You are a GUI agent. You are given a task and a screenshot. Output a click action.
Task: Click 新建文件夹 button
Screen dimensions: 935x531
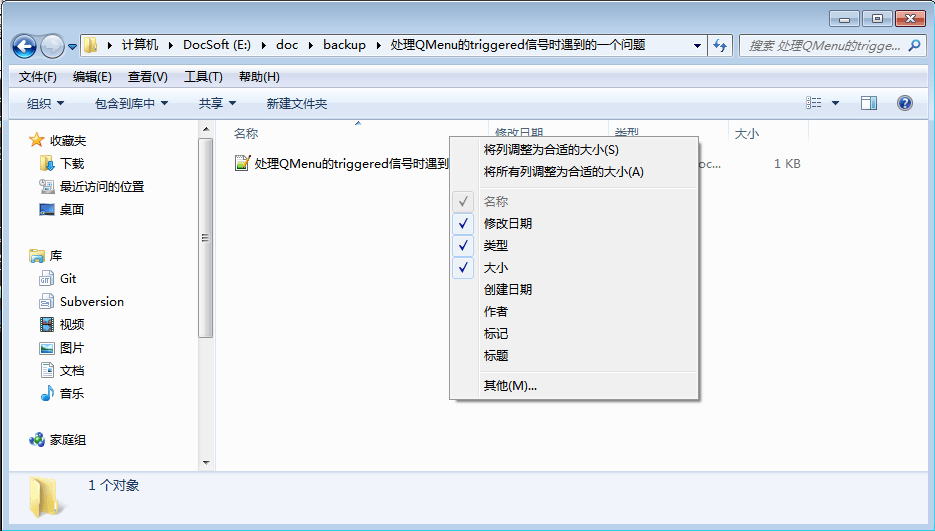pos(296,104)
